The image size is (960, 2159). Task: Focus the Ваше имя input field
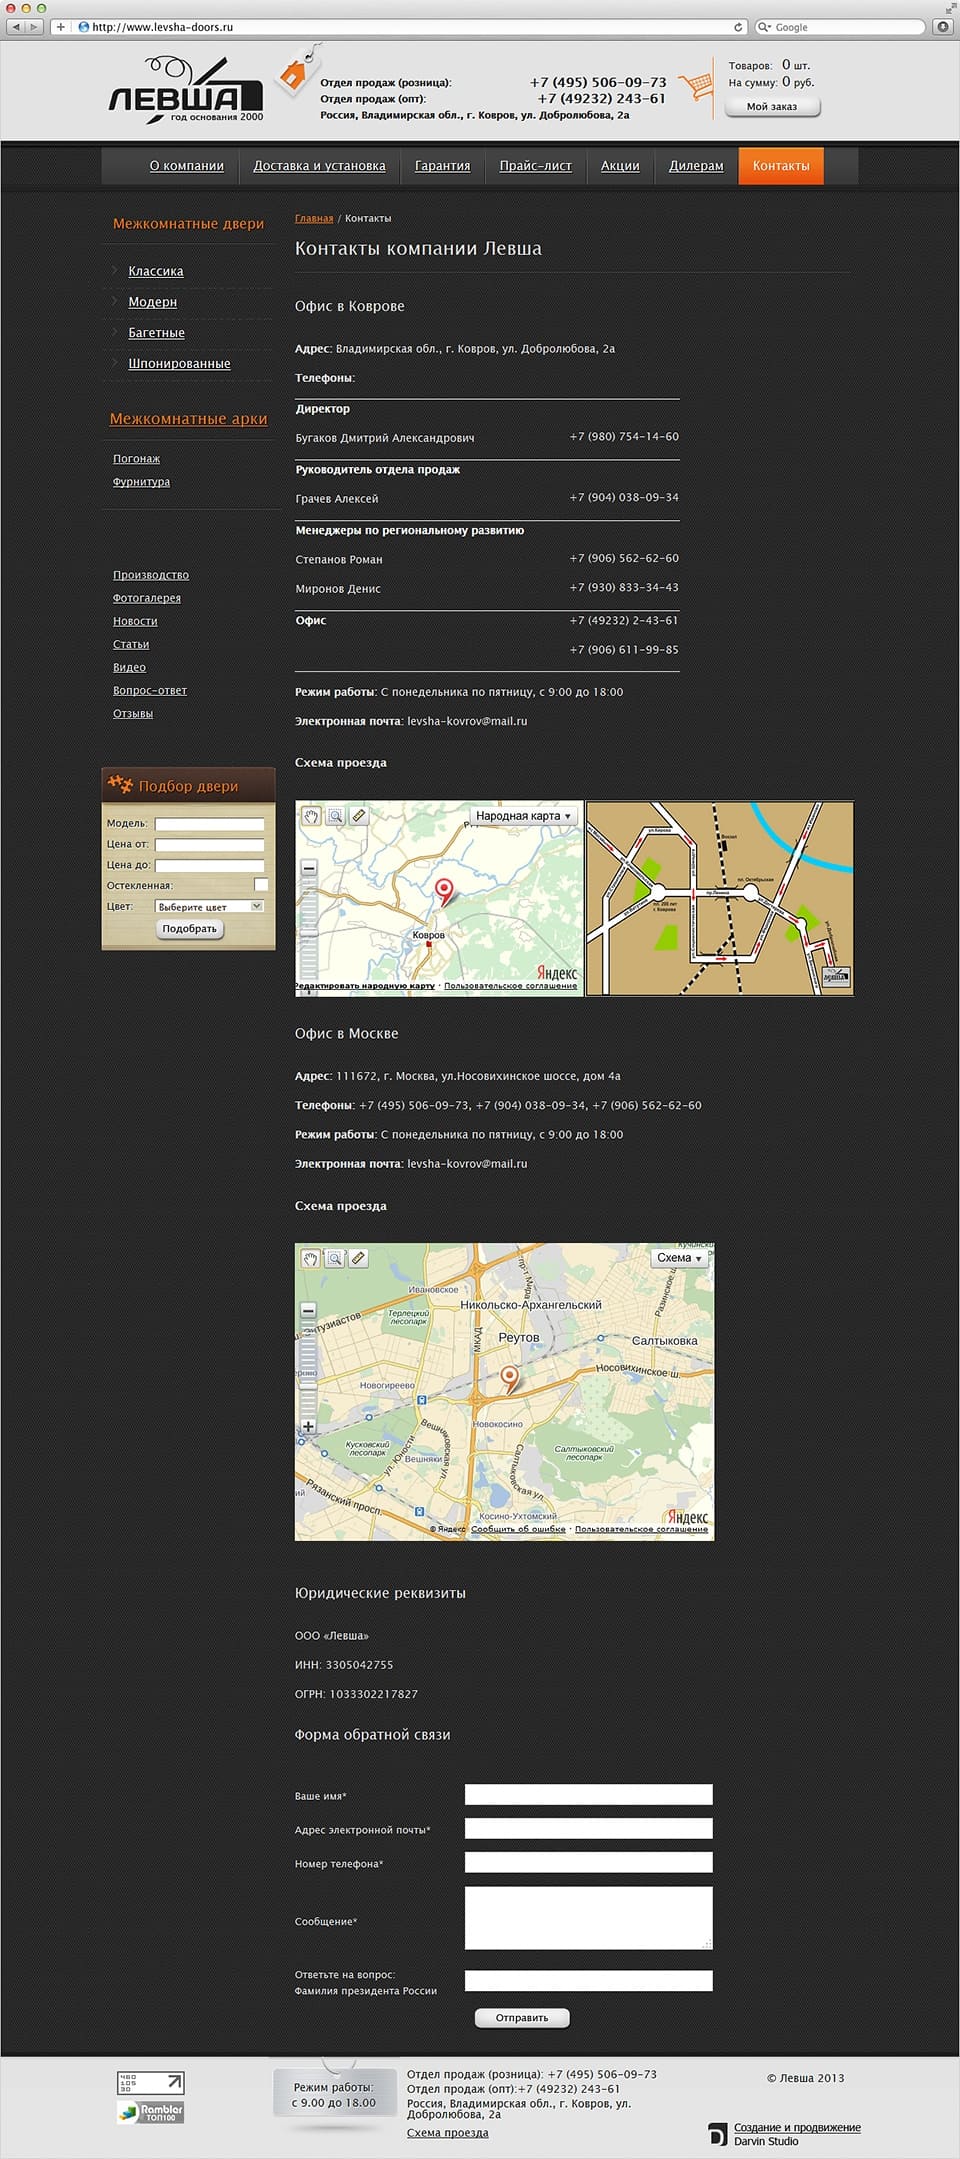tap(589, 1794)
